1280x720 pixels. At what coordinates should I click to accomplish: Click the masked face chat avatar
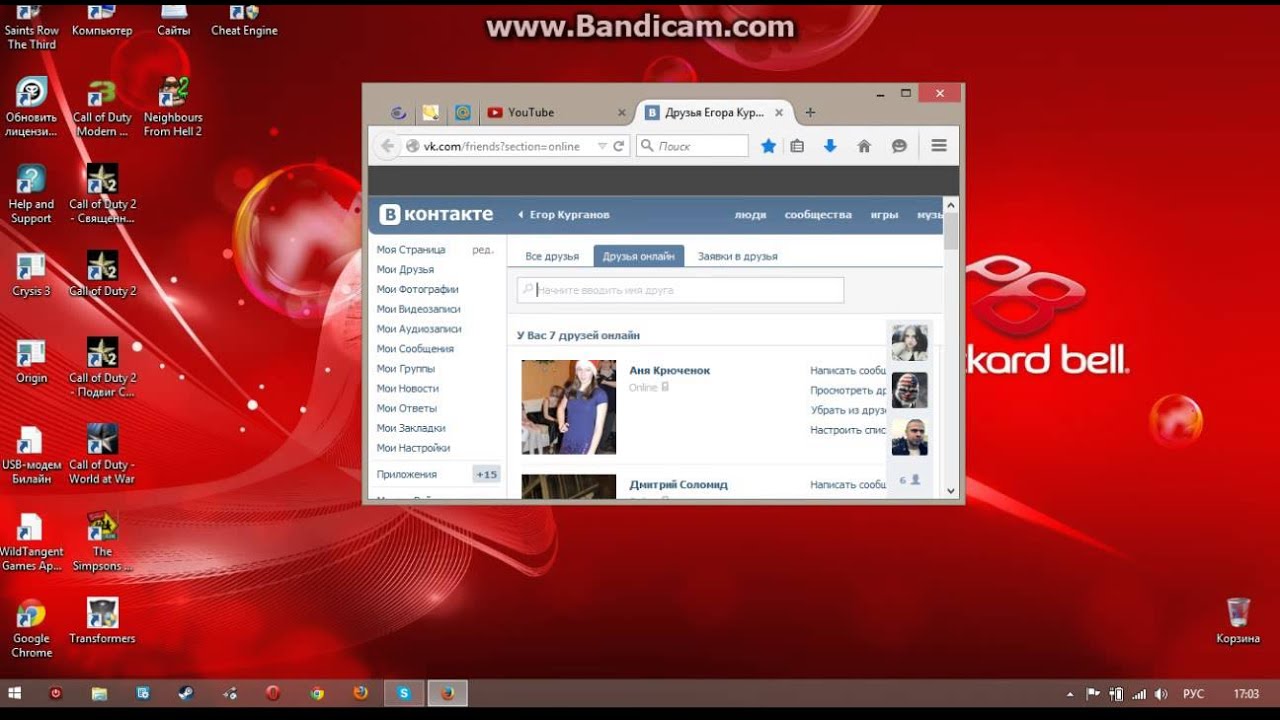coord(909,390)
